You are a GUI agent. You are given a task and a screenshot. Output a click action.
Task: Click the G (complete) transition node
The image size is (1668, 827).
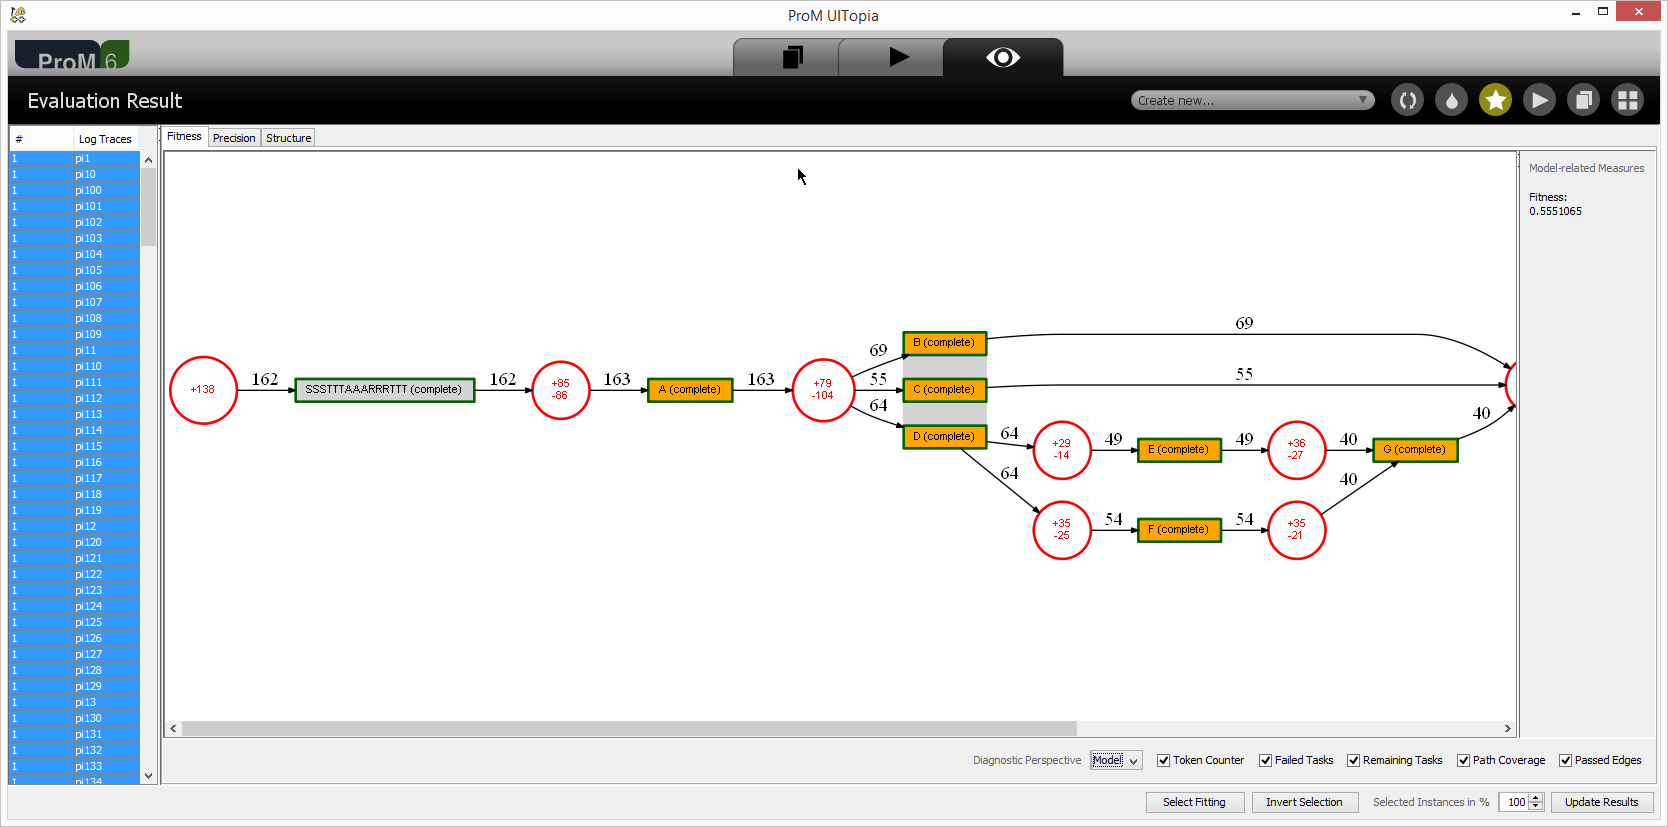coord(1415,449)
